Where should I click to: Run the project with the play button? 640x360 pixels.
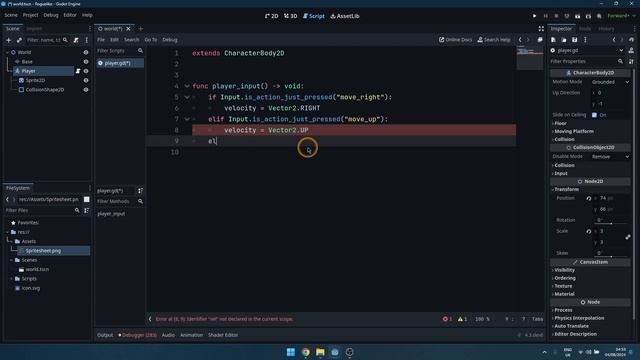tap(534, 16)
